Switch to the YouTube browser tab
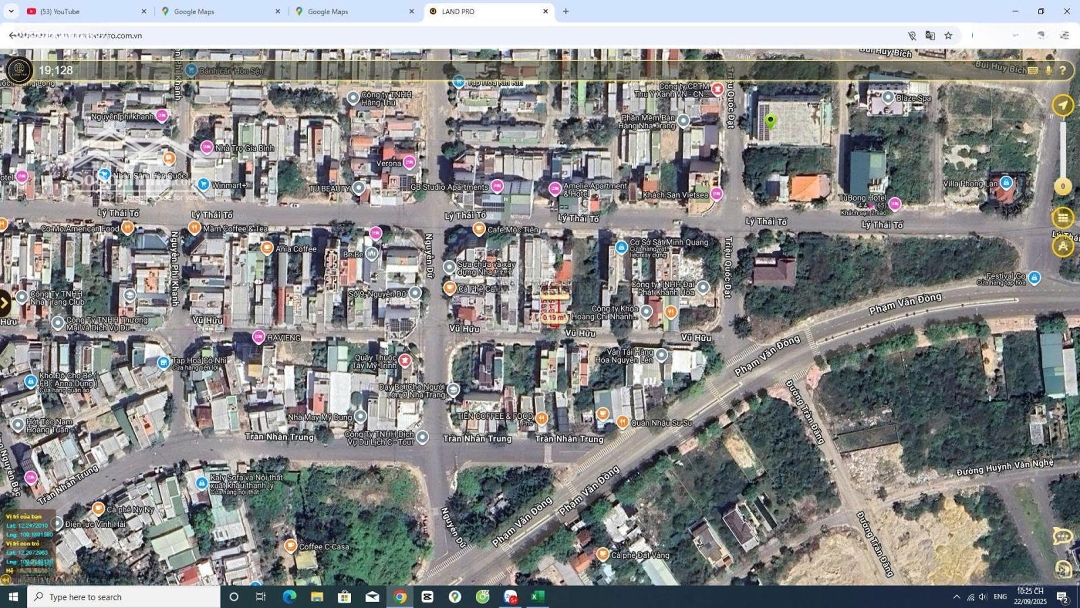The image size is (1080, 608). point(85,12)
